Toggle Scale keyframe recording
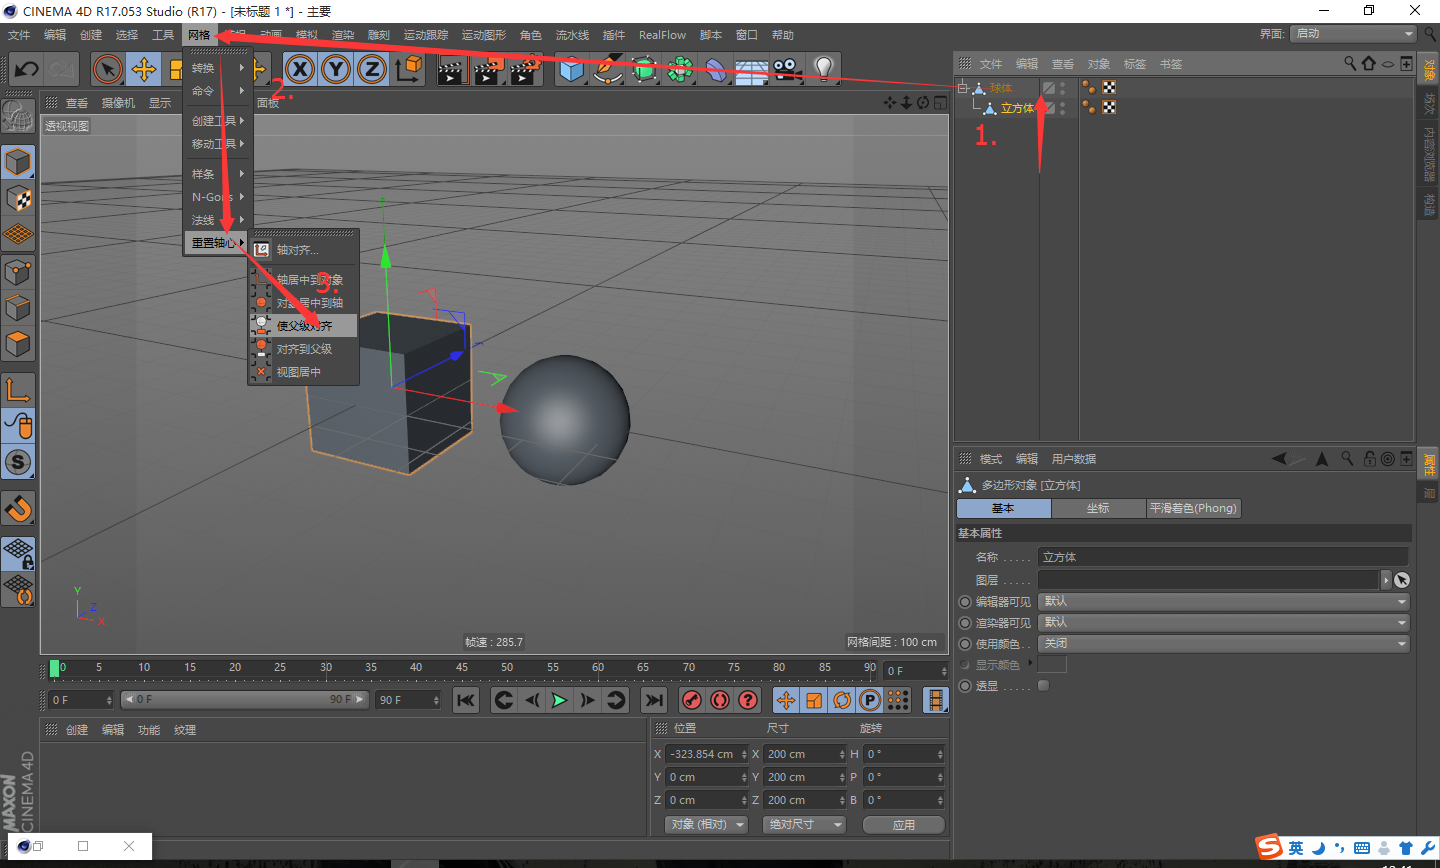 click(x=814, y=700)
